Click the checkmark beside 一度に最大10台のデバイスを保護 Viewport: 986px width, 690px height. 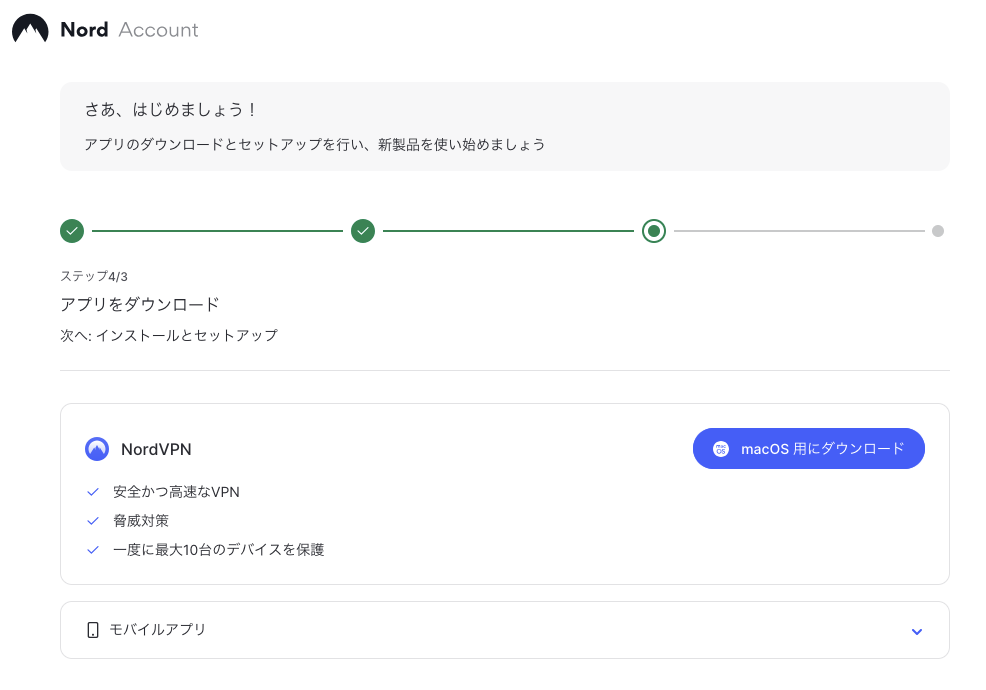(x=93, y=550)
